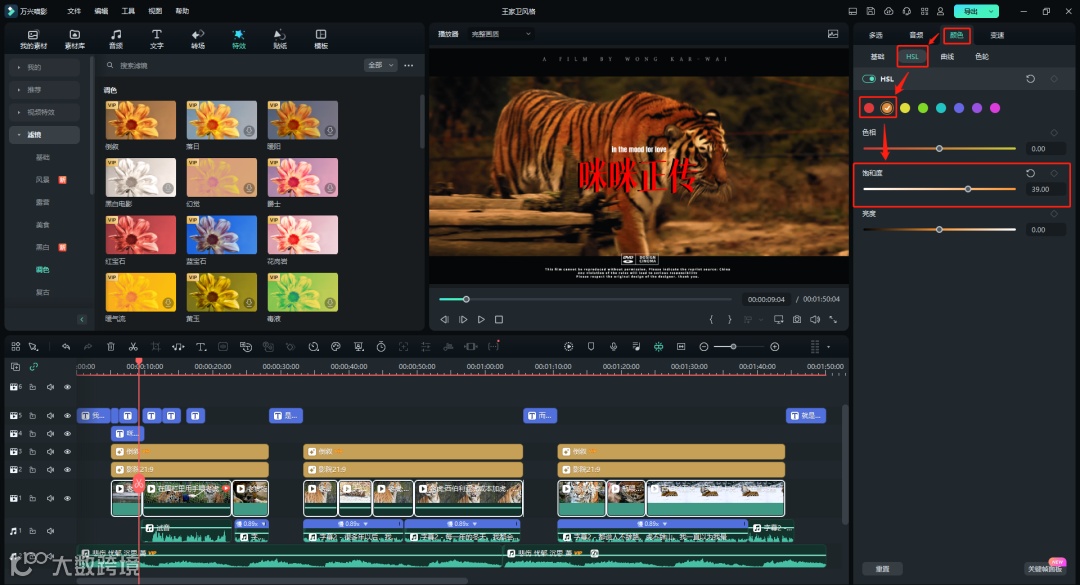The width and height of the screenshot is (1080, 585).
Task: Mute video track 2 speaker
Action: tap(50, 469)
